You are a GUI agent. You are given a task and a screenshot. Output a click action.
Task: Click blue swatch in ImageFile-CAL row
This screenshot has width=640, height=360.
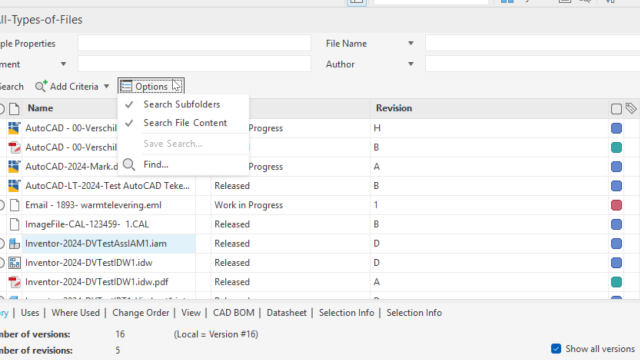616,224
